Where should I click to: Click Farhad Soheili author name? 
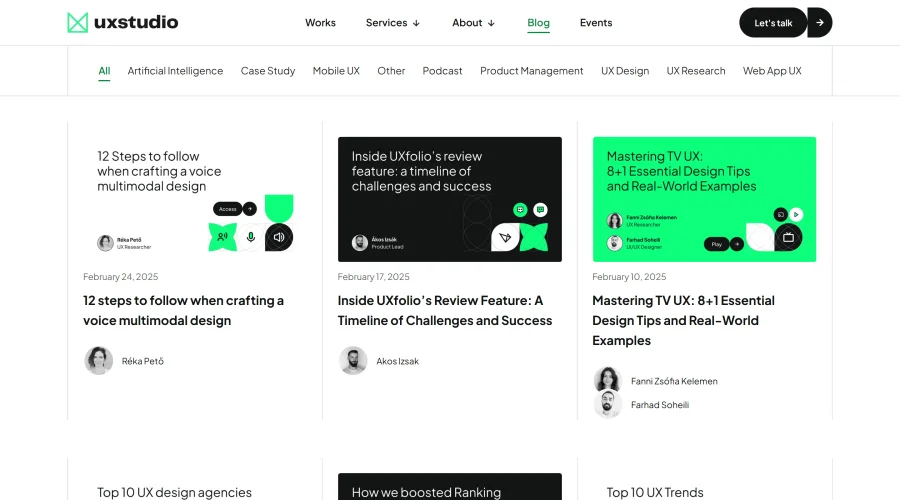pos(660,405)
